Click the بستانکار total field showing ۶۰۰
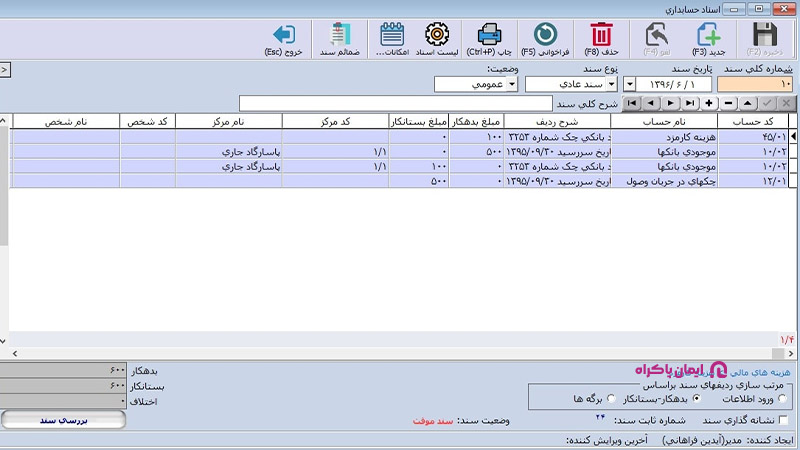The height and width of the screenshot is (450, 800). point(63,386)
